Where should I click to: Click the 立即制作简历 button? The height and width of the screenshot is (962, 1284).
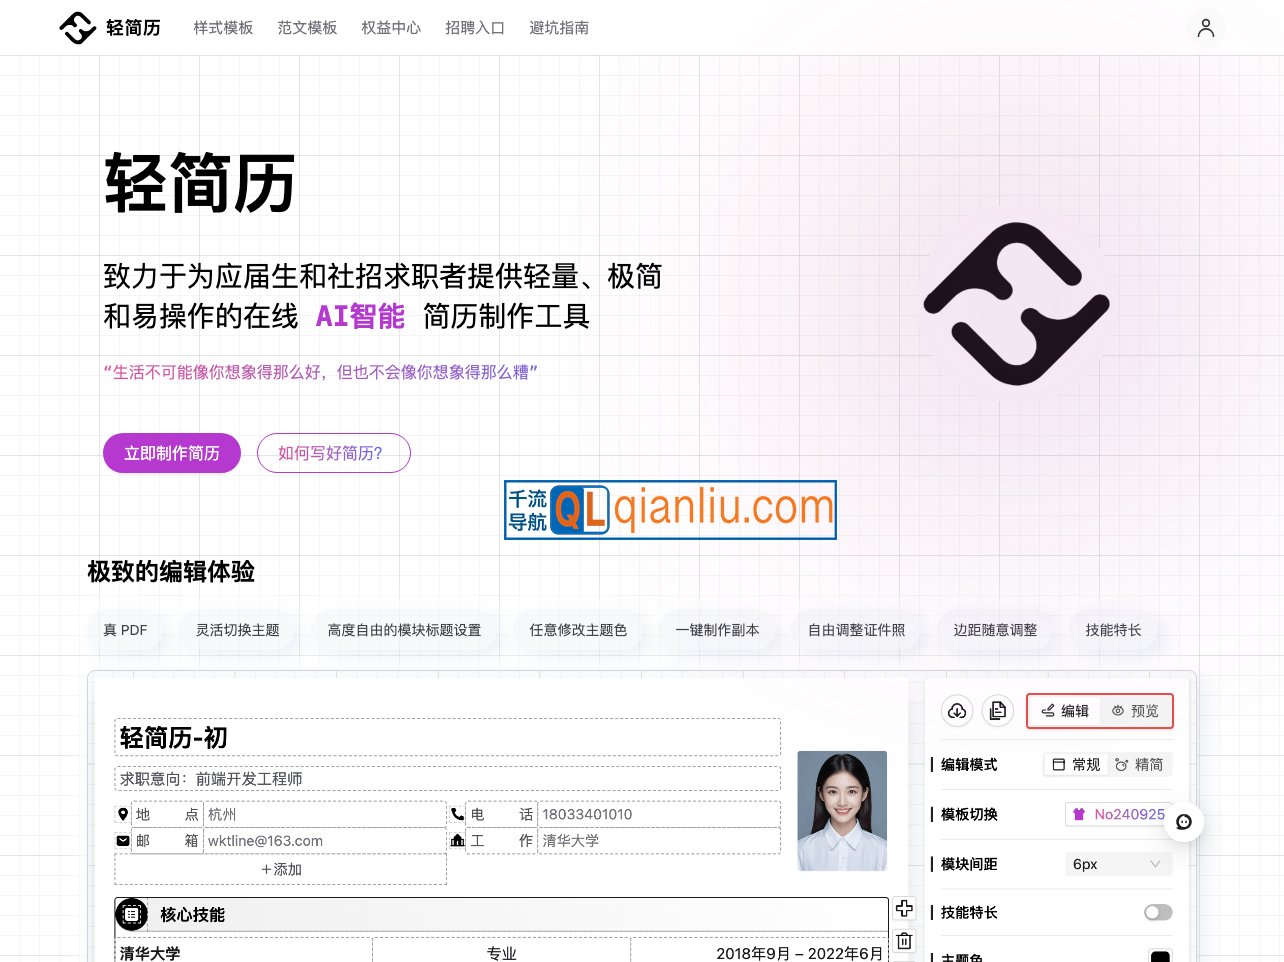171,453
